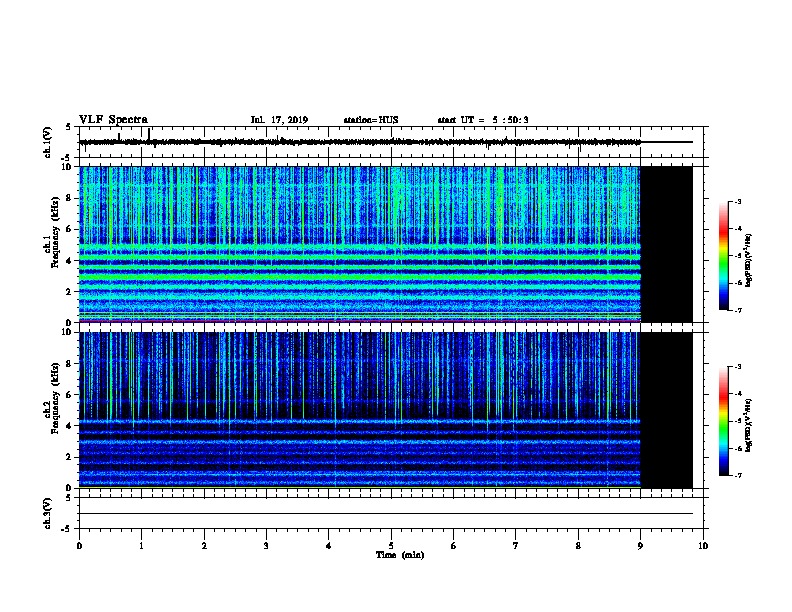
Task: Click inside the ch.2 spectrogram panel
Action: 360,410
